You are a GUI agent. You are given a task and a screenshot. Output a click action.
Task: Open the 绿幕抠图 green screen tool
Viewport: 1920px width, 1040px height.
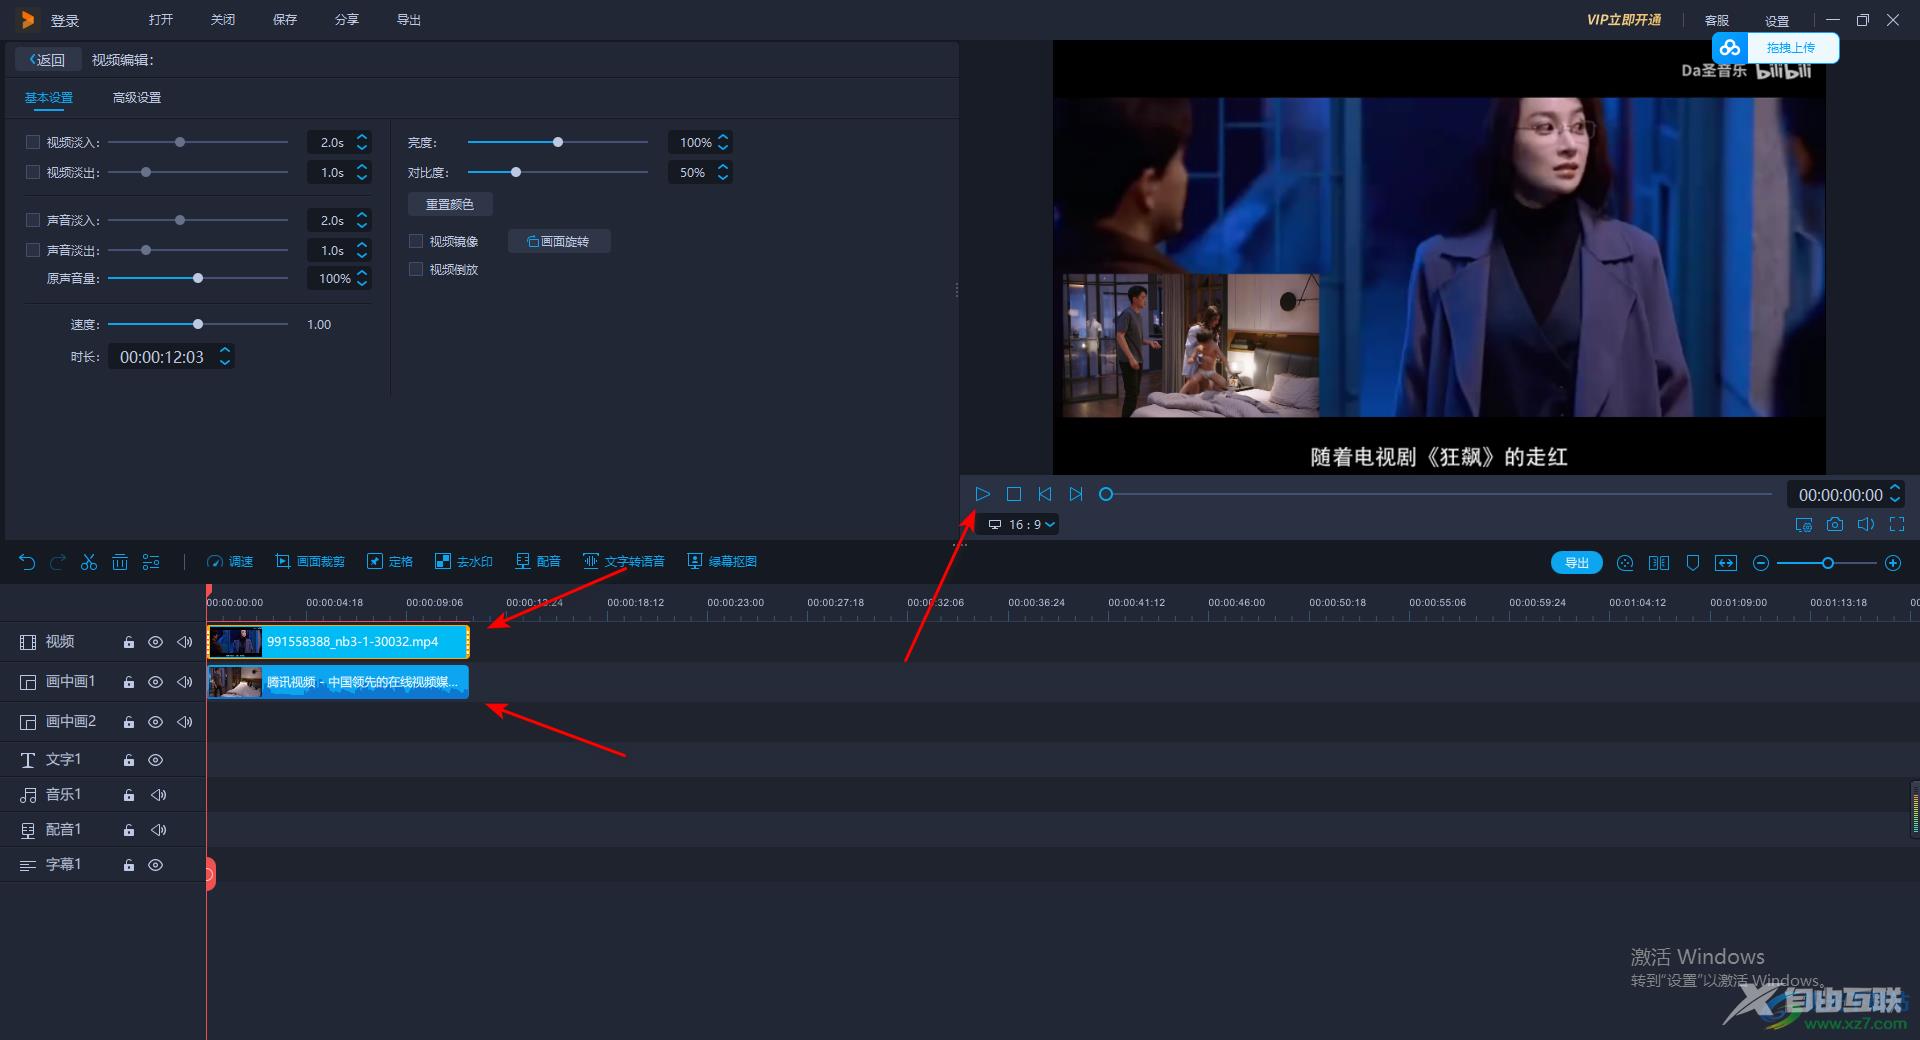(722, 562)
